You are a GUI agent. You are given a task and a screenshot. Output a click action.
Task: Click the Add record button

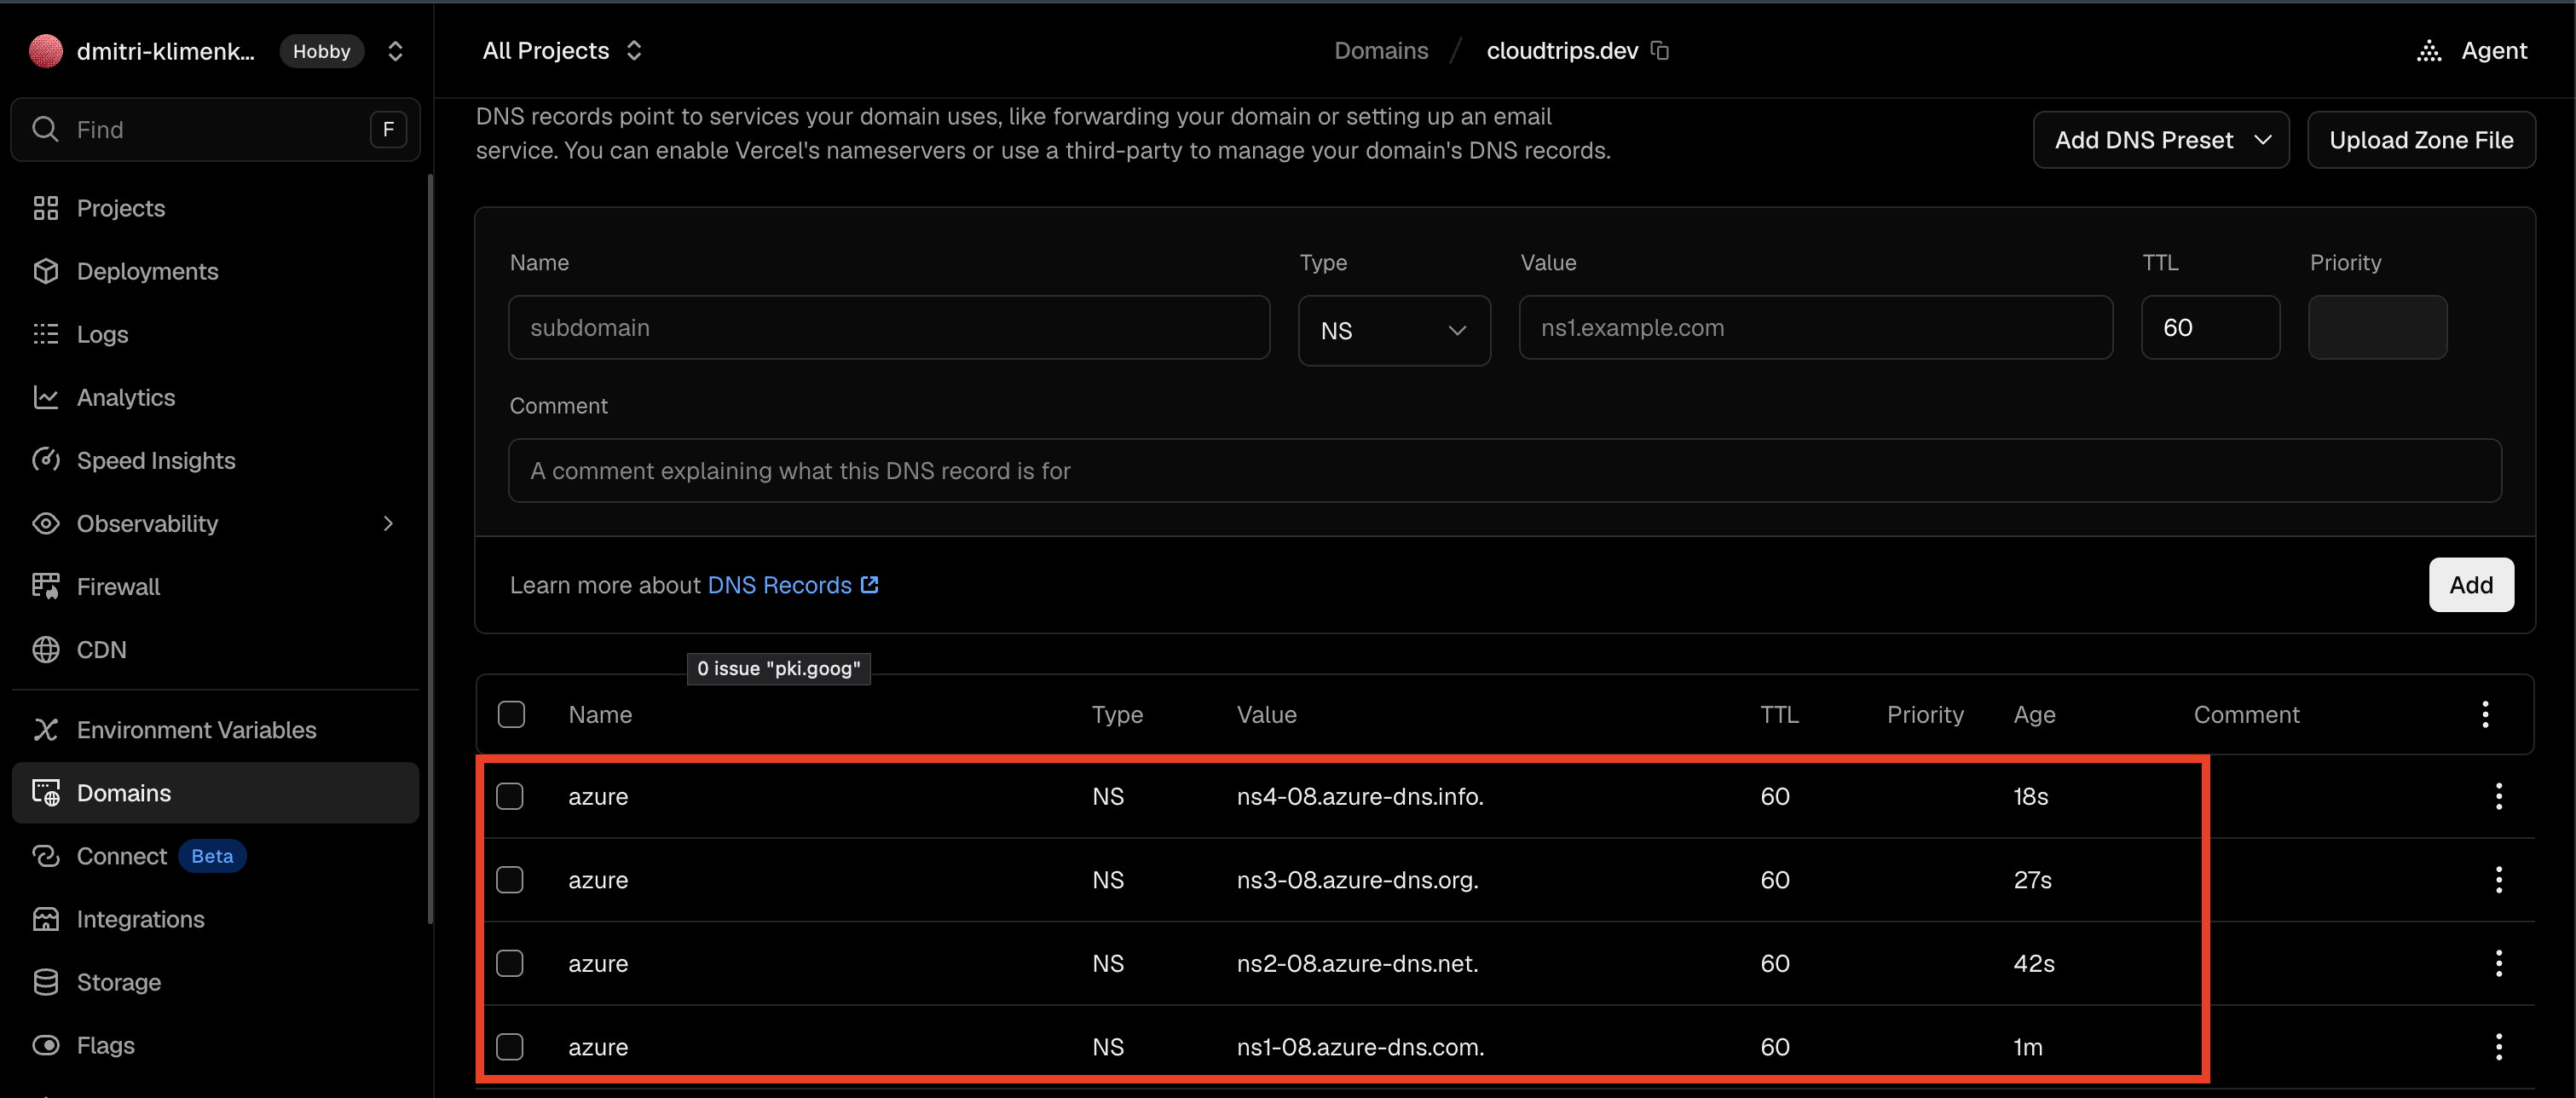(x=2470, y=584)
